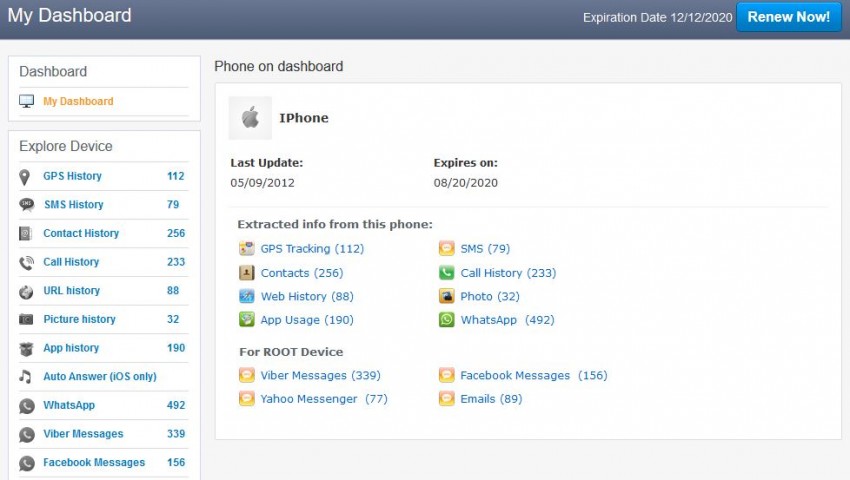This screenshot has width=850, height=480.
Task: Open the sidebar Facebook Messages entry
Action: click(x=94, y=463)
